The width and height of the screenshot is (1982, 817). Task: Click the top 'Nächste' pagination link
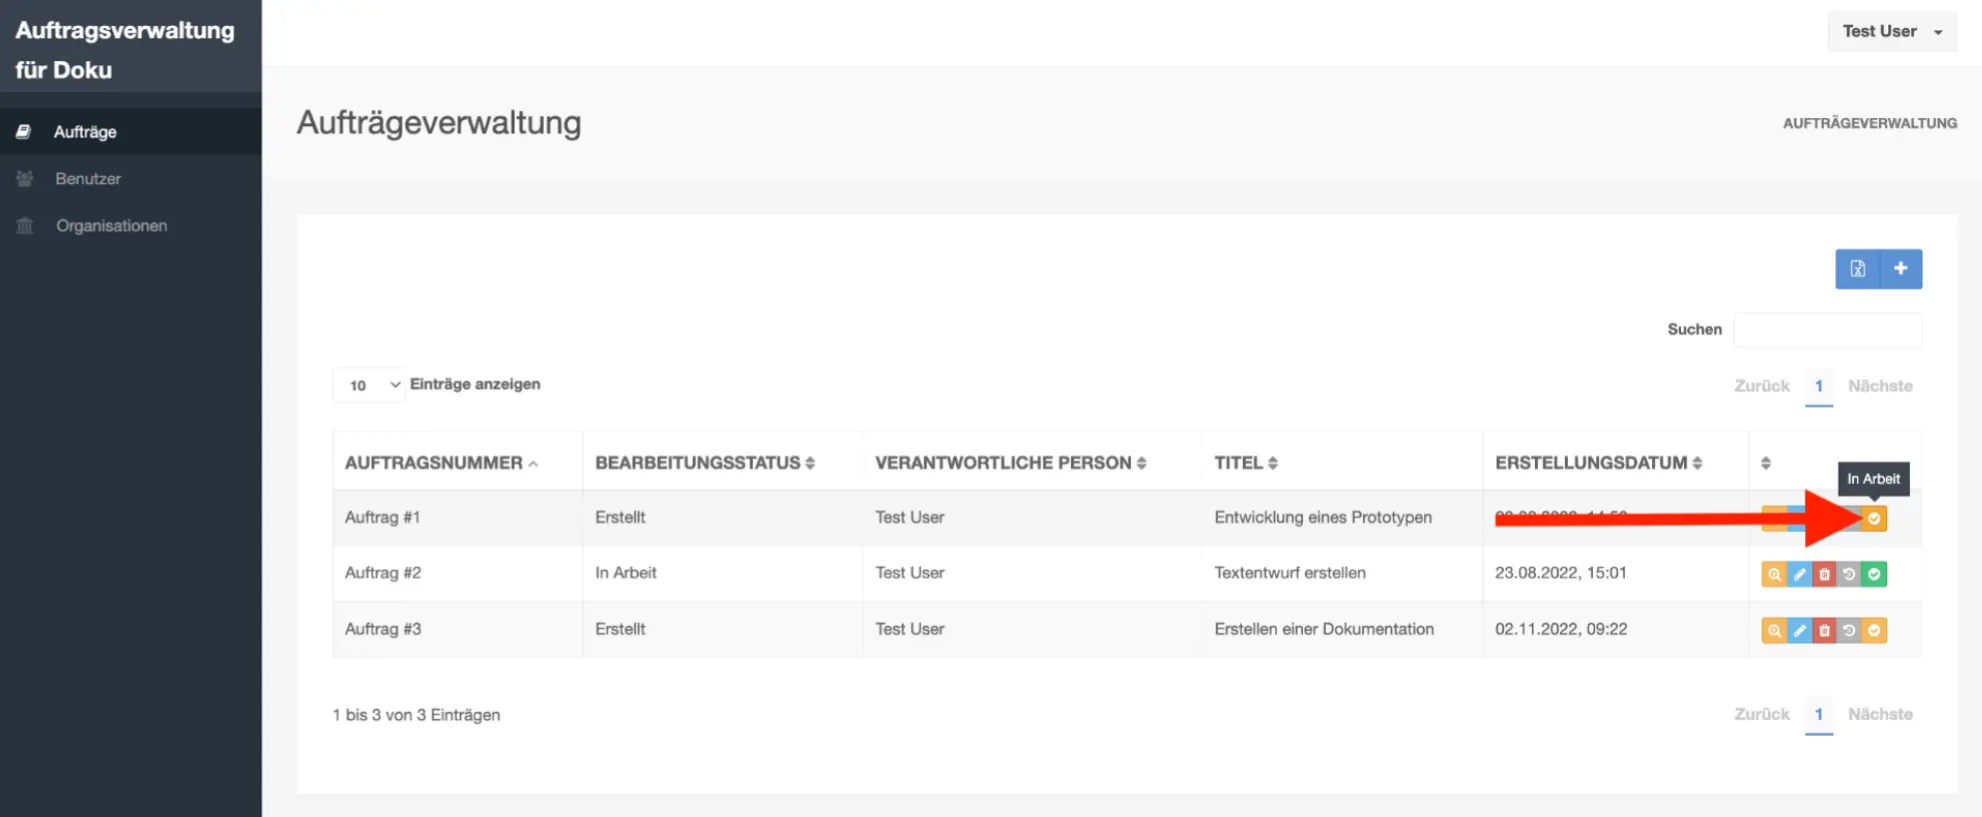(x=1880, y=386)
